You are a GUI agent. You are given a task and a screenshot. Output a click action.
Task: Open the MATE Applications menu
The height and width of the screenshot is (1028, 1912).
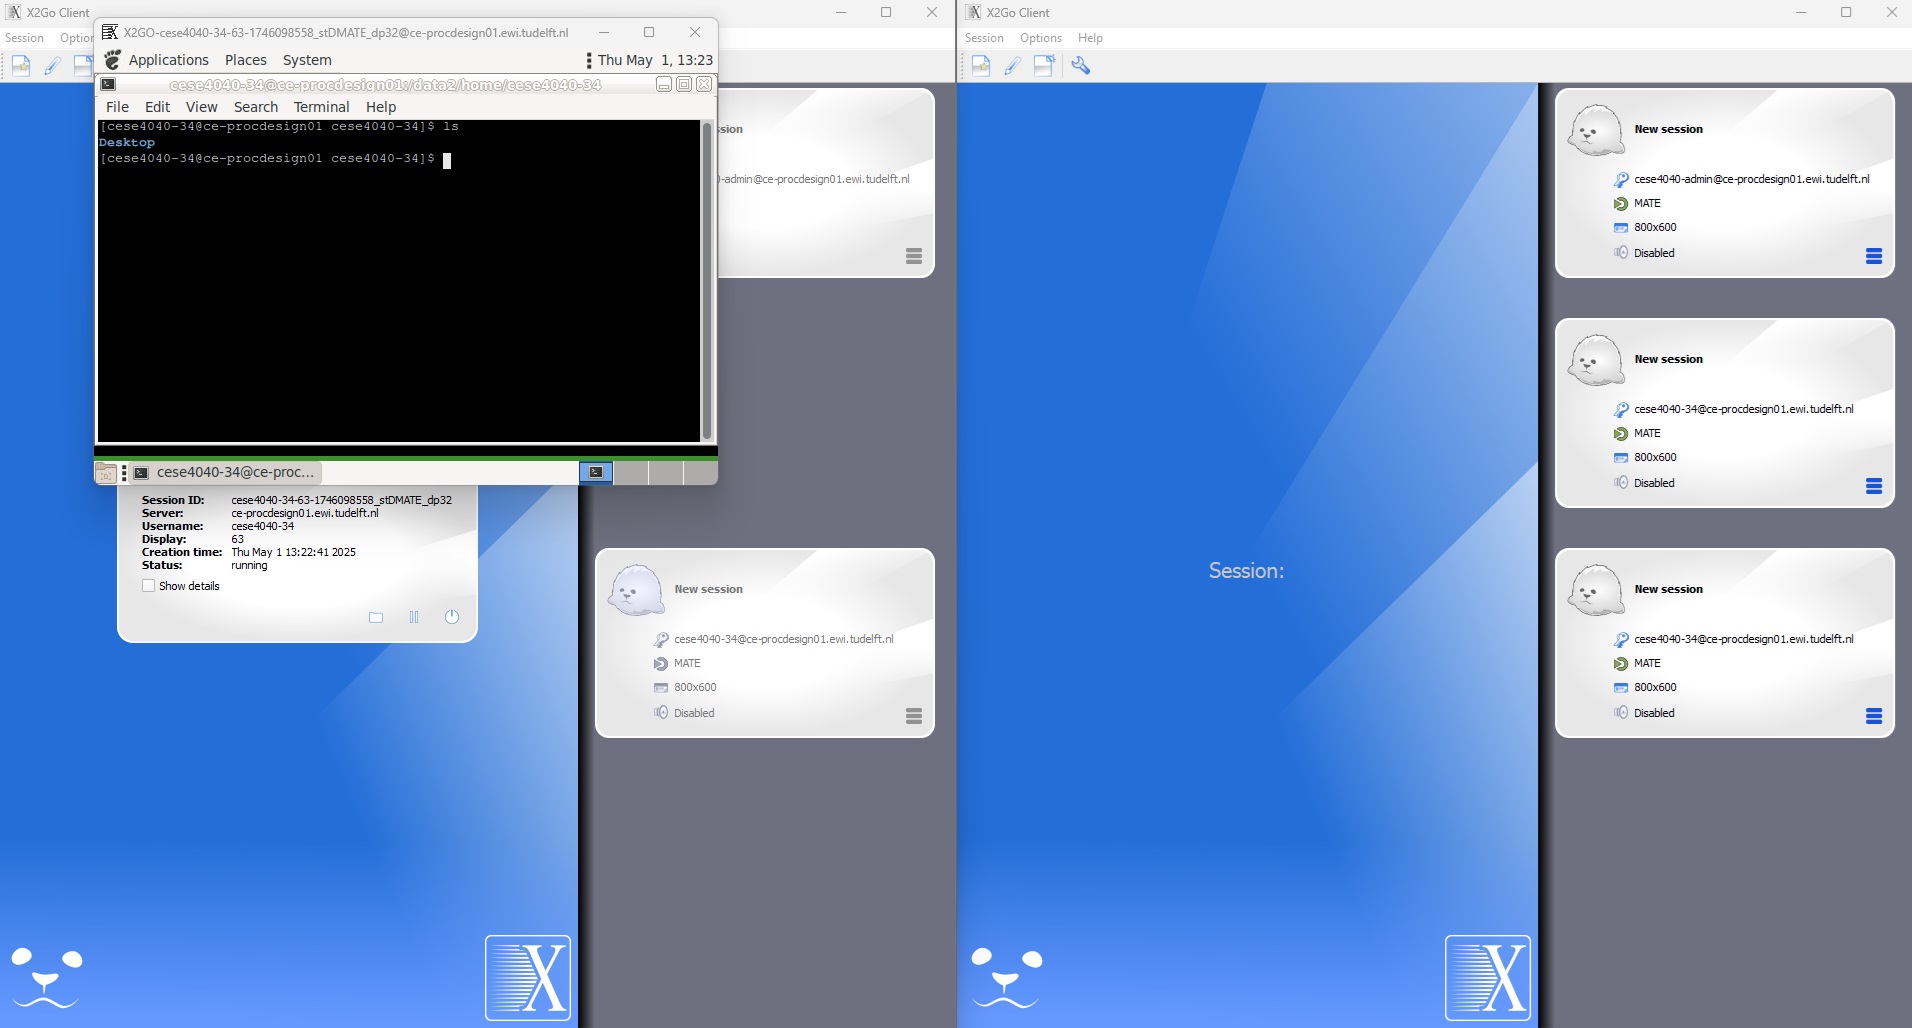[168, 60]
